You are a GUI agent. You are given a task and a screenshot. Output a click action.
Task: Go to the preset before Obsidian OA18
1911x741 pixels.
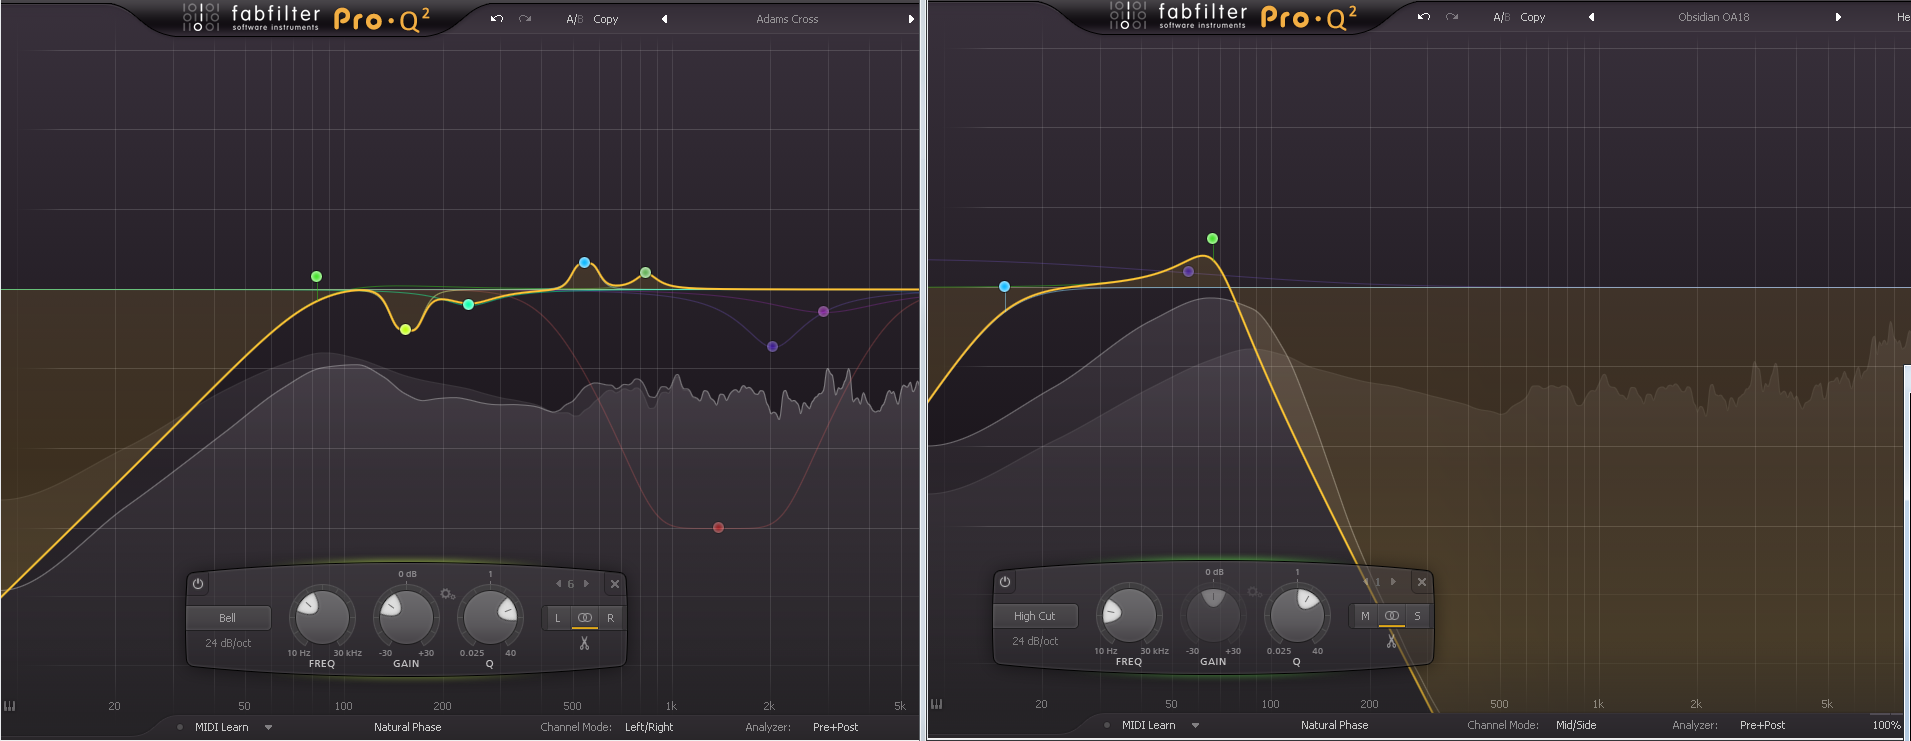pos(1591,17)
